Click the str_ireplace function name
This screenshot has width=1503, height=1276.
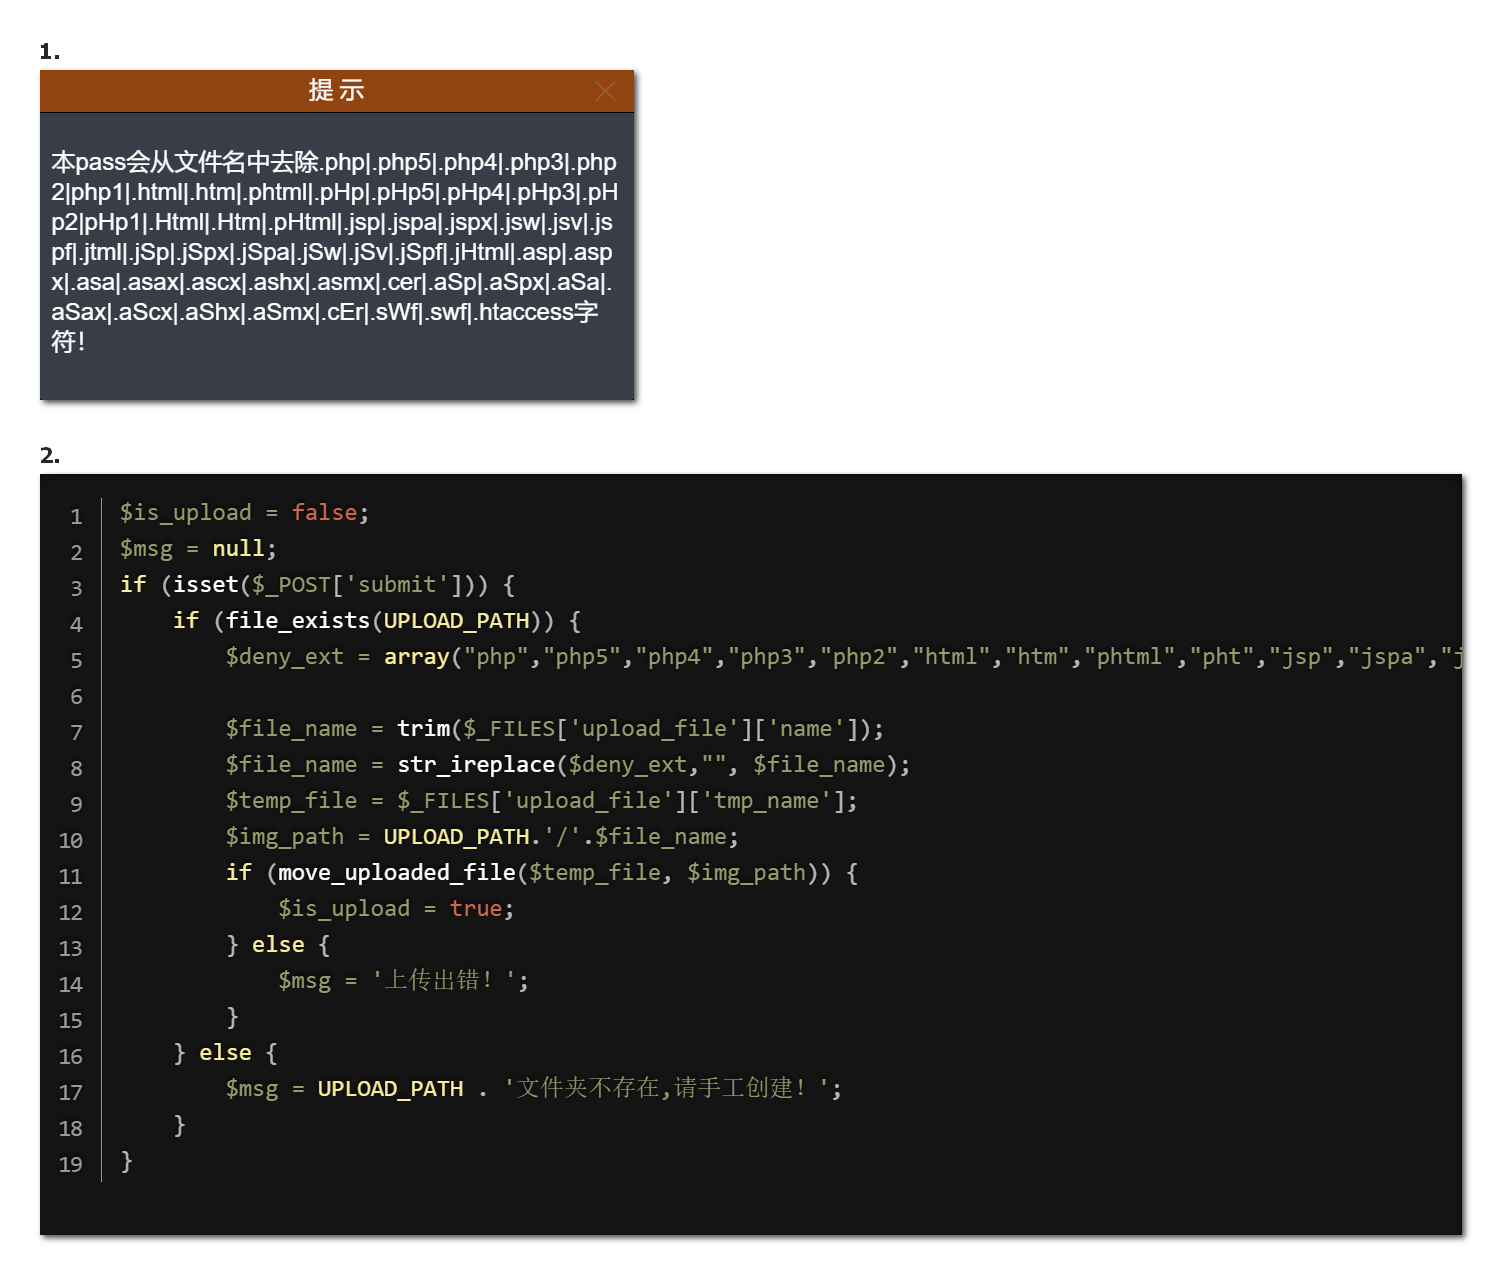(x=475, y=765)
